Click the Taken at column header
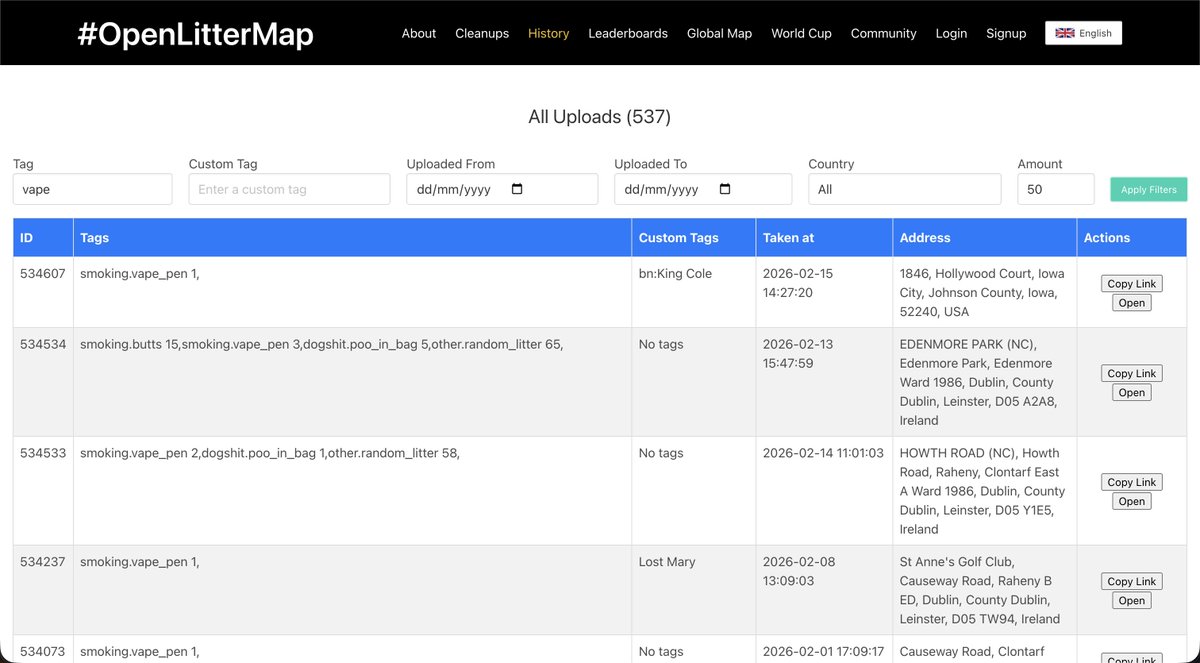The height and width of the screenshot is (663, 1200). [x=824, y=238]
